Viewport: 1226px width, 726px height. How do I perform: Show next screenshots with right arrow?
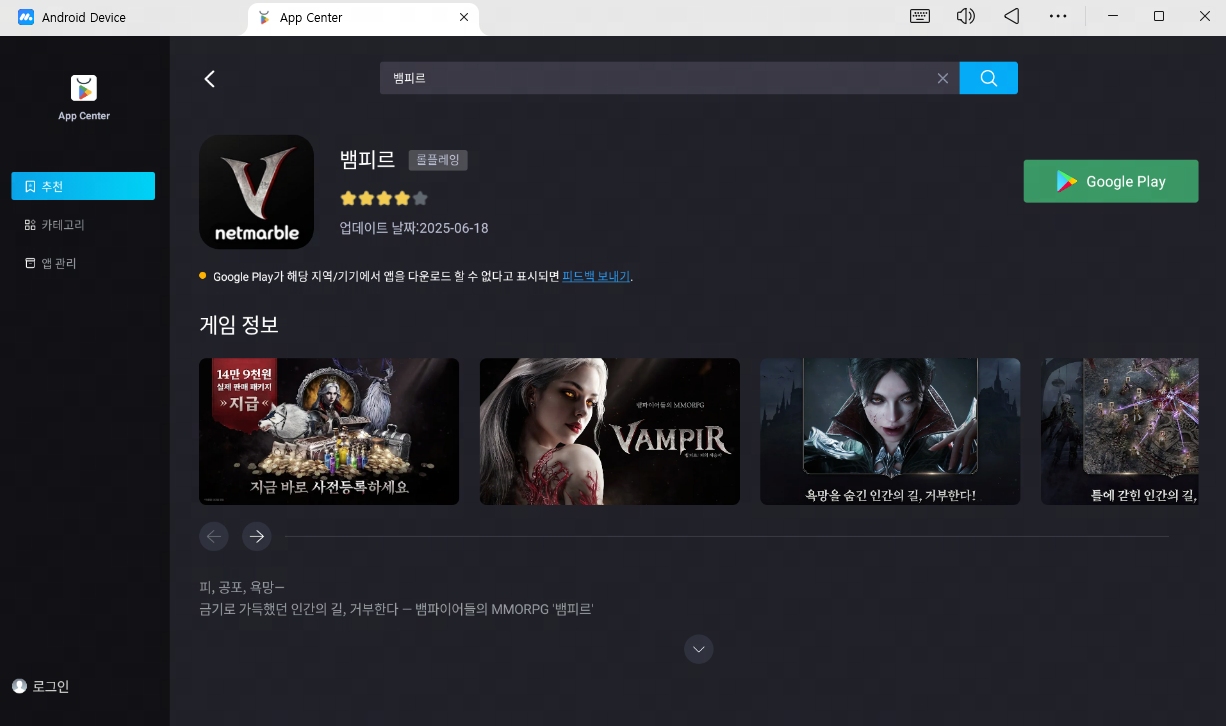tap(257, 537)
